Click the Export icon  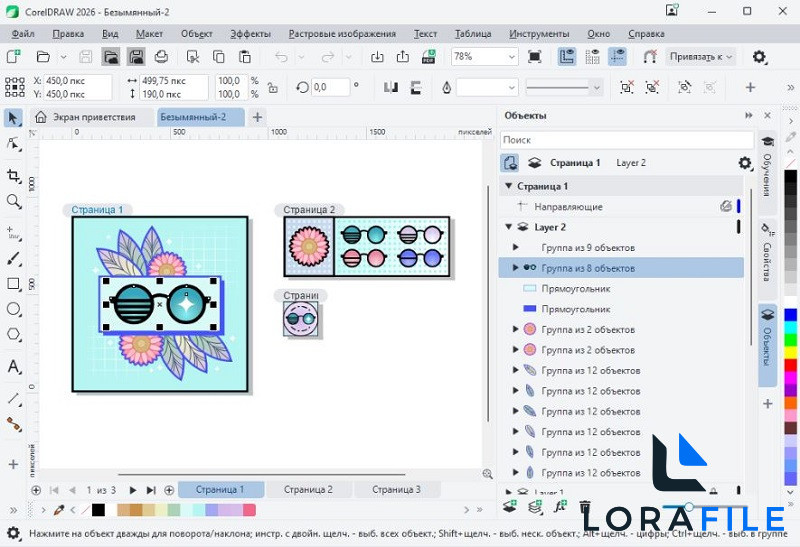(x=403, y=56)
